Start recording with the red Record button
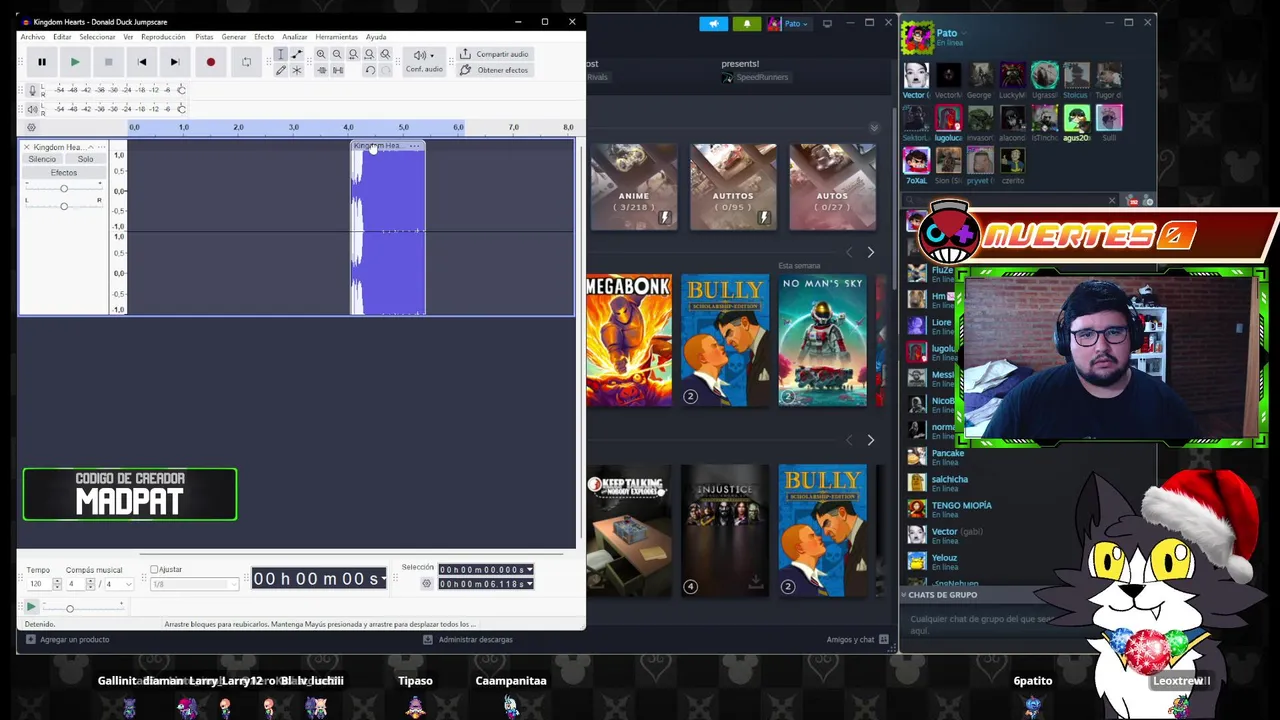The image size is (1280, 720). click(210, 62)
